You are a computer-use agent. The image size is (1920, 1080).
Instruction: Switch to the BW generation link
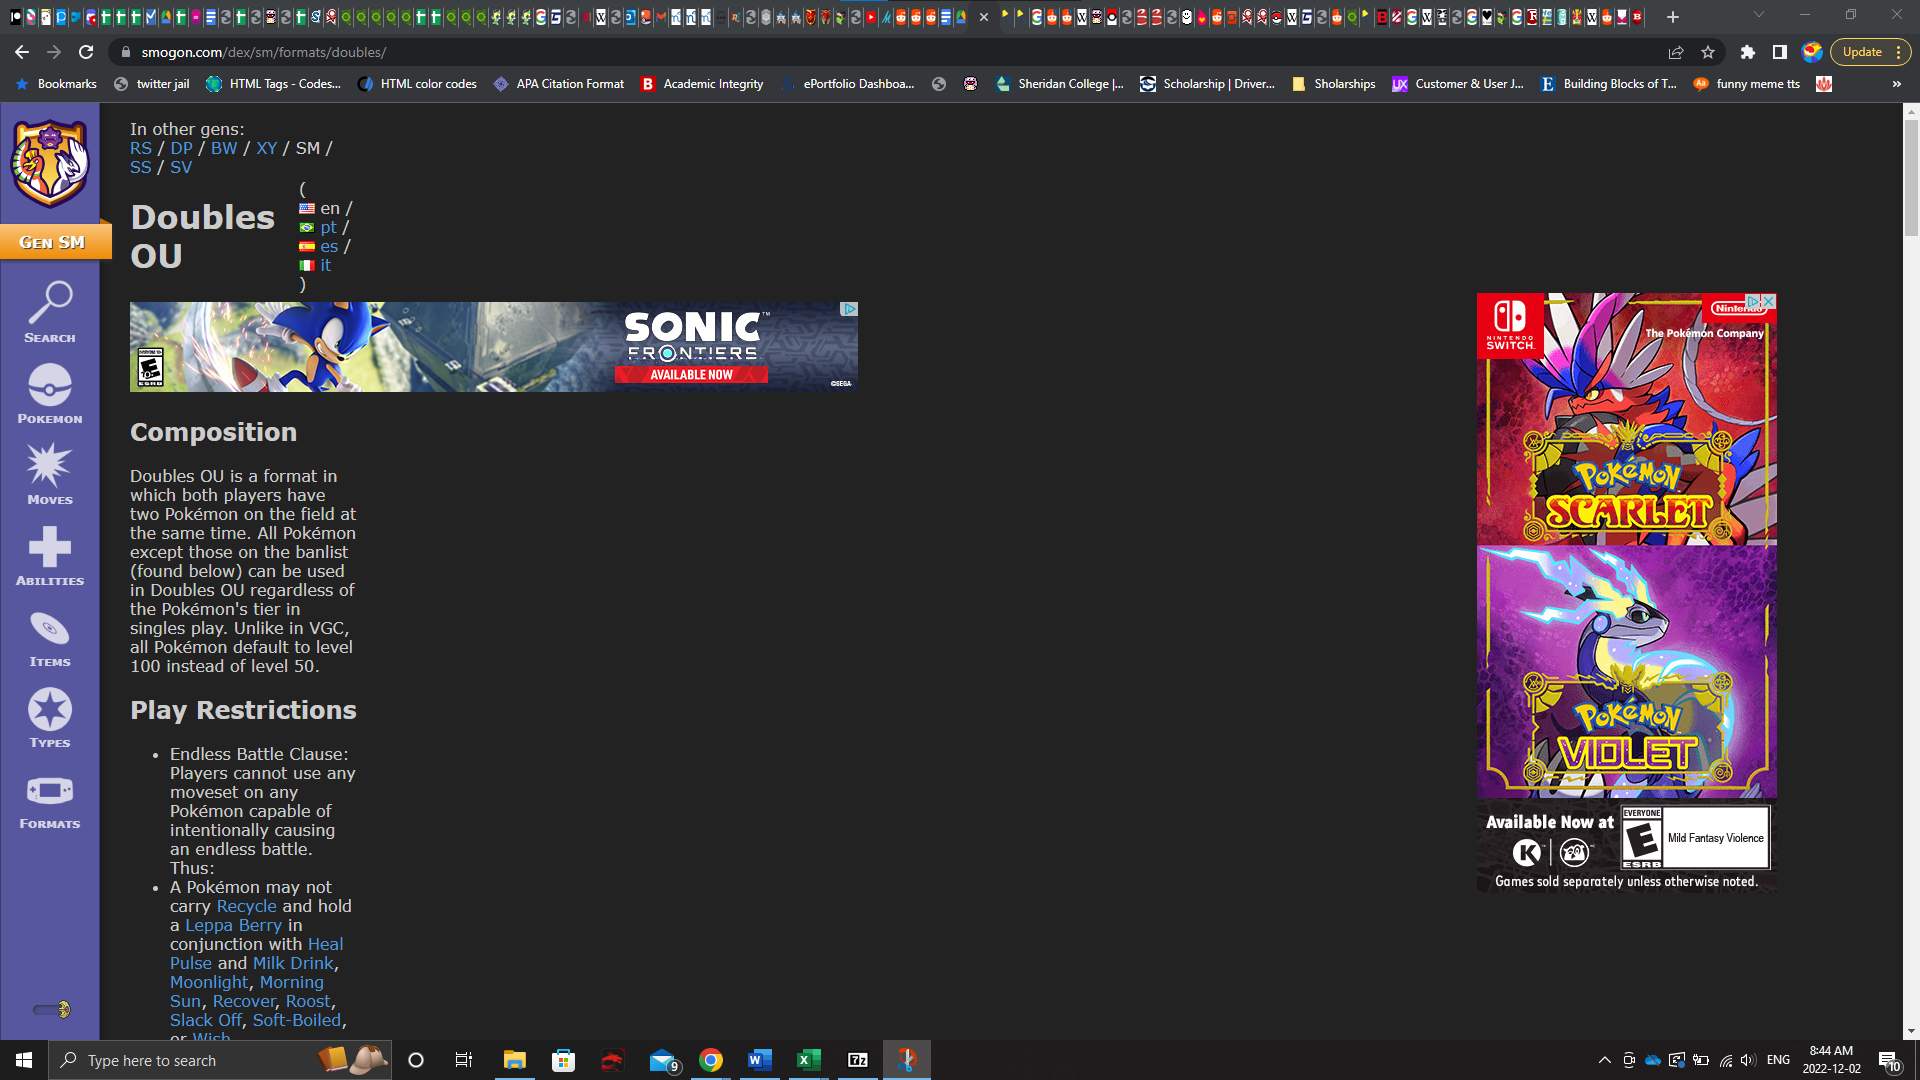(224, 148)
